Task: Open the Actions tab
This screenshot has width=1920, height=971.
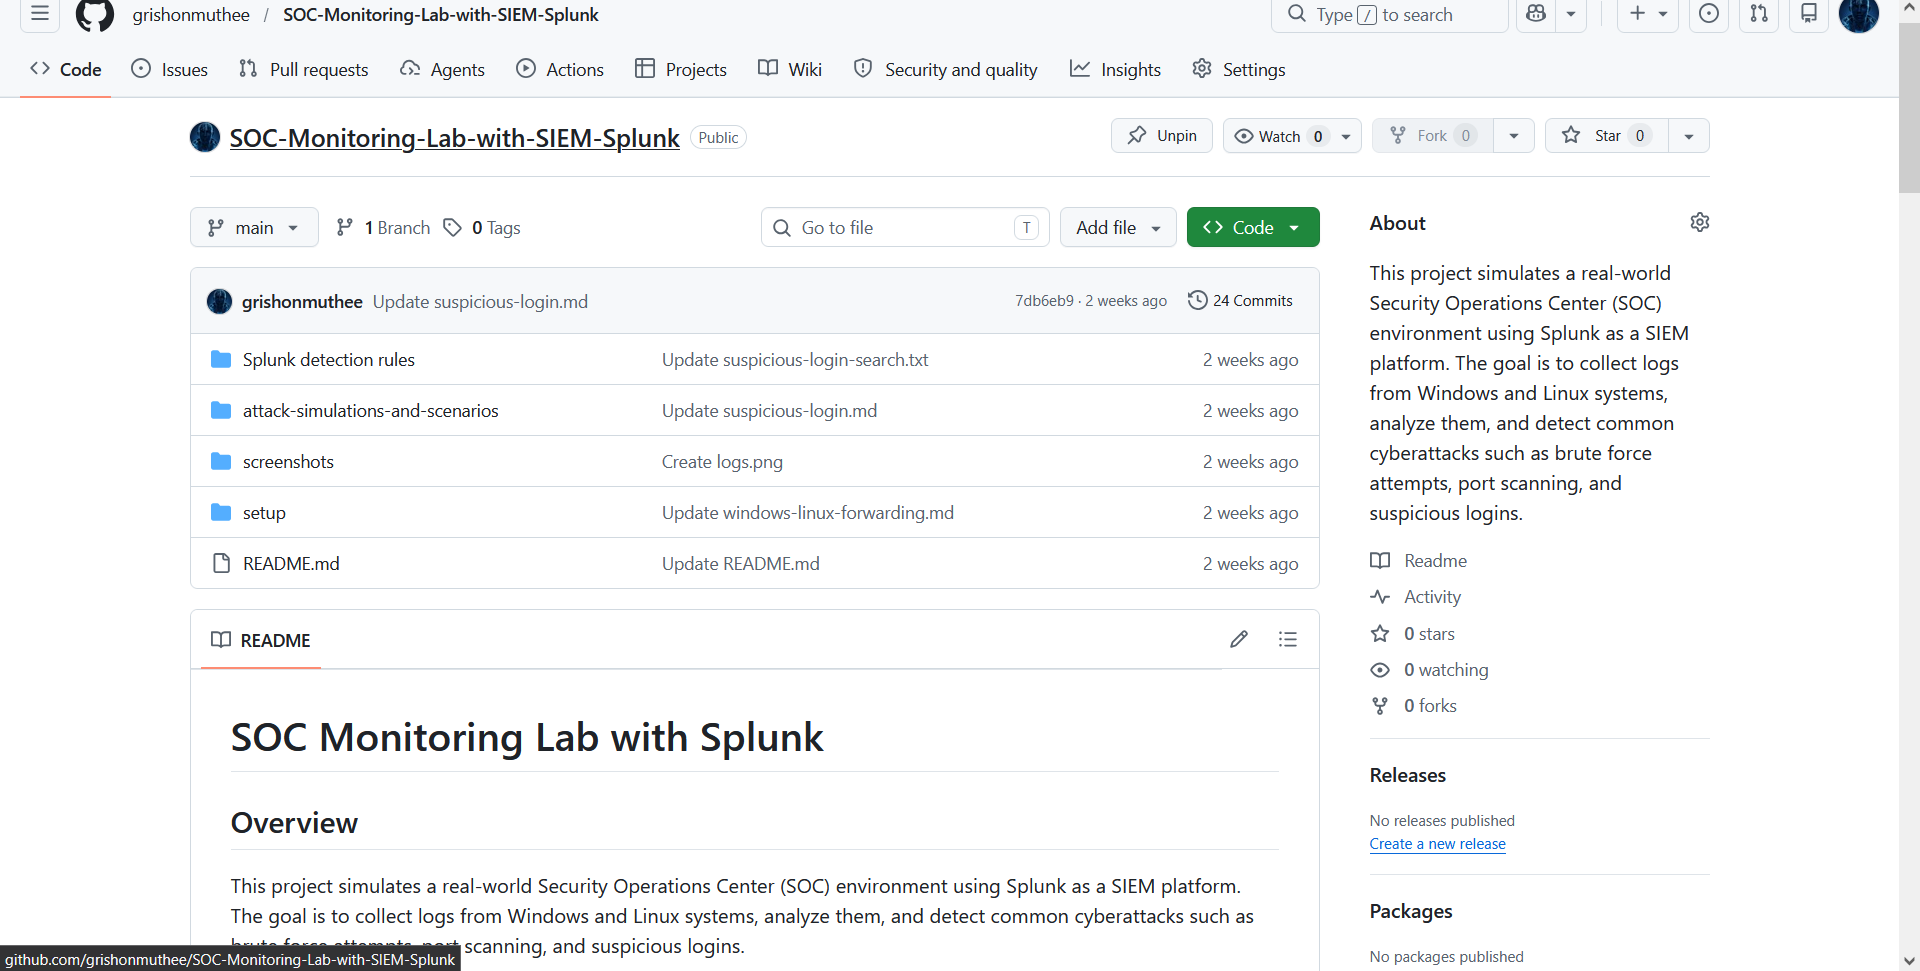Action: 560,69
